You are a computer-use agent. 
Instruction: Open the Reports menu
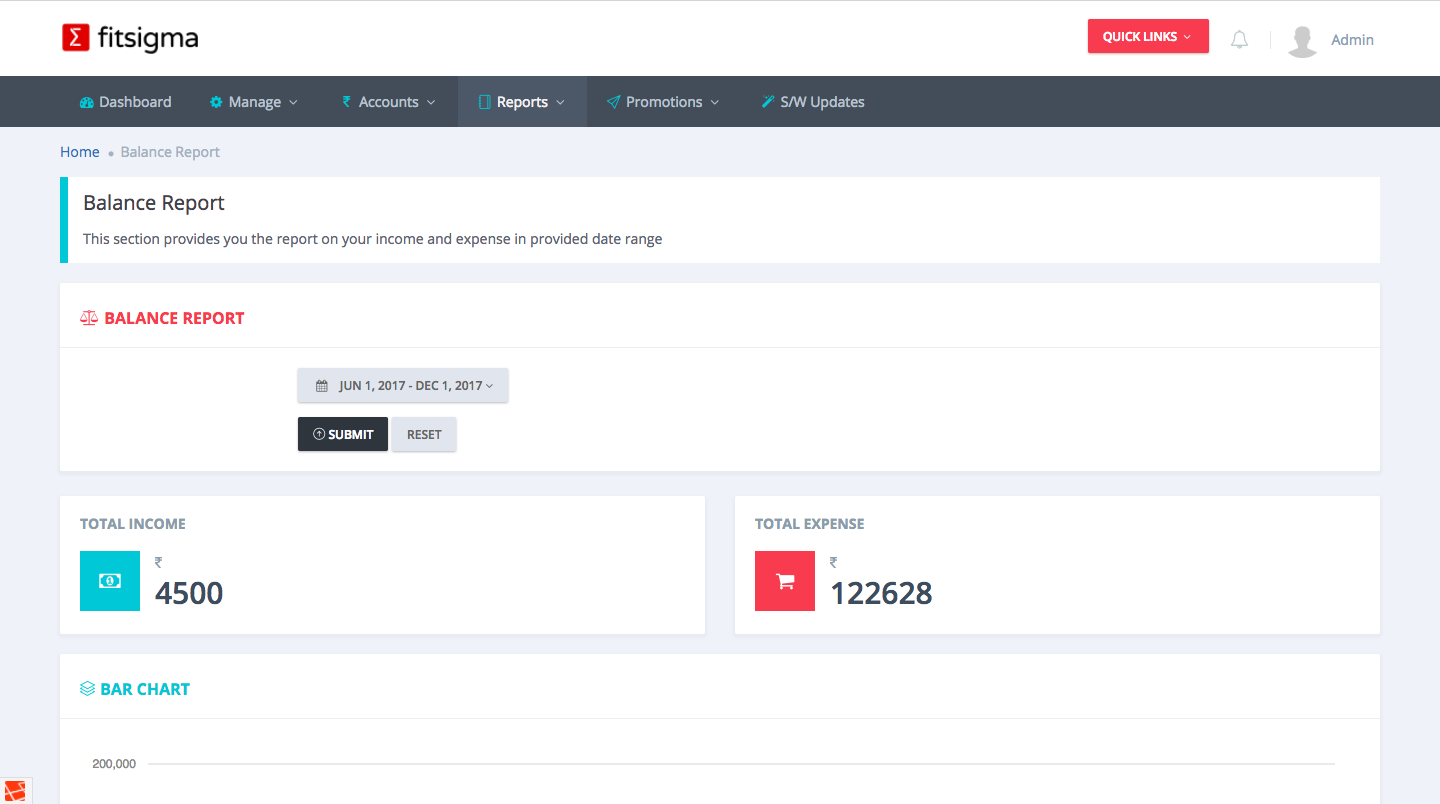click(522, 102)
